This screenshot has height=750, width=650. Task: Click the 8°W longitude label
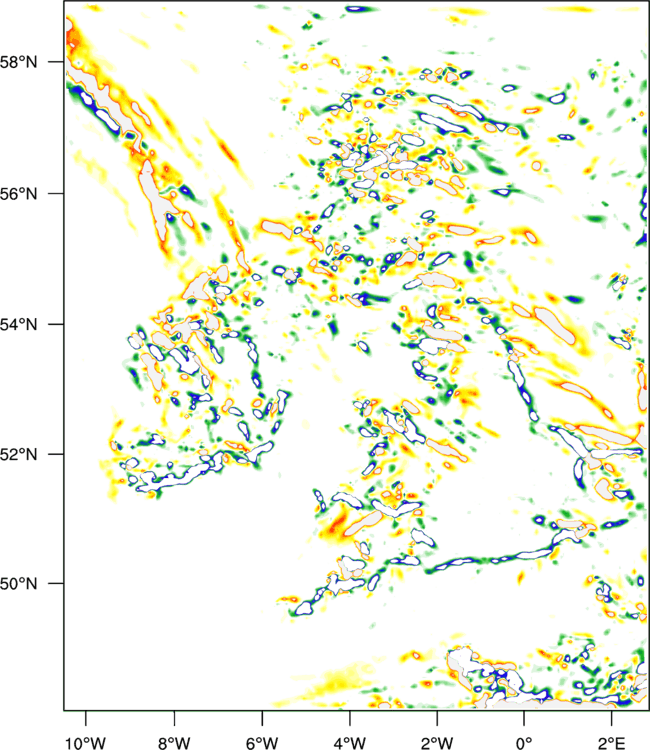pos(174,742)
